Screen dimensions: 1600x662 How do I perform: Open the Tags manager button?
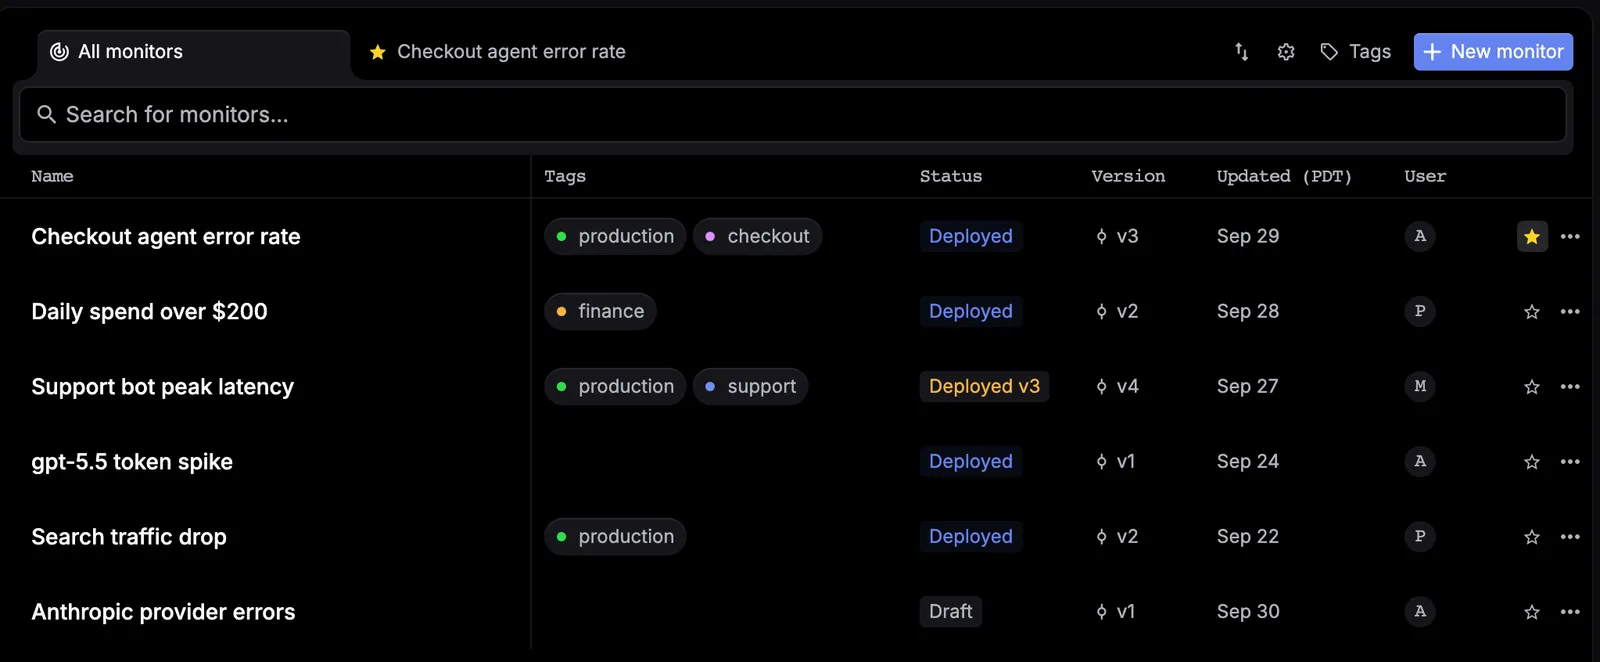pyautogui.click(x=1355, y=52)
